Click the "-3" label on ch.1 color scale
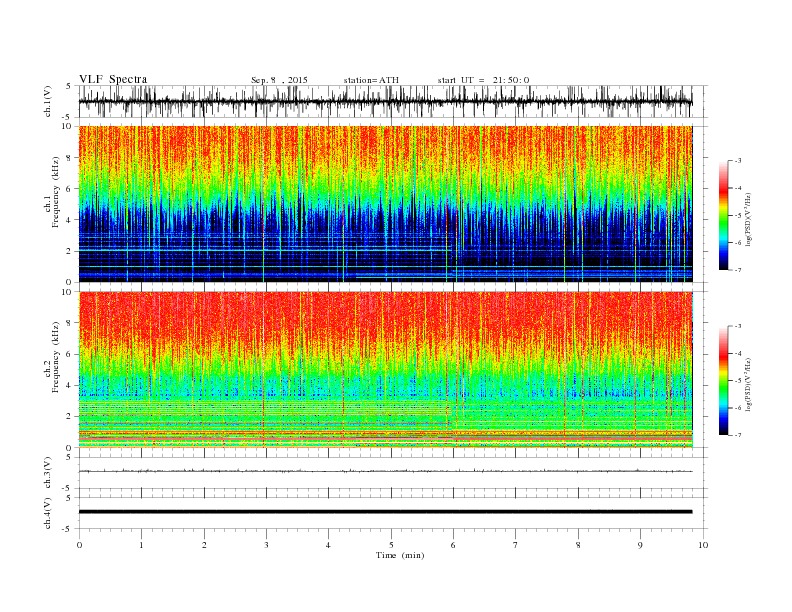 pyautogui.click(x=737, y=161)
